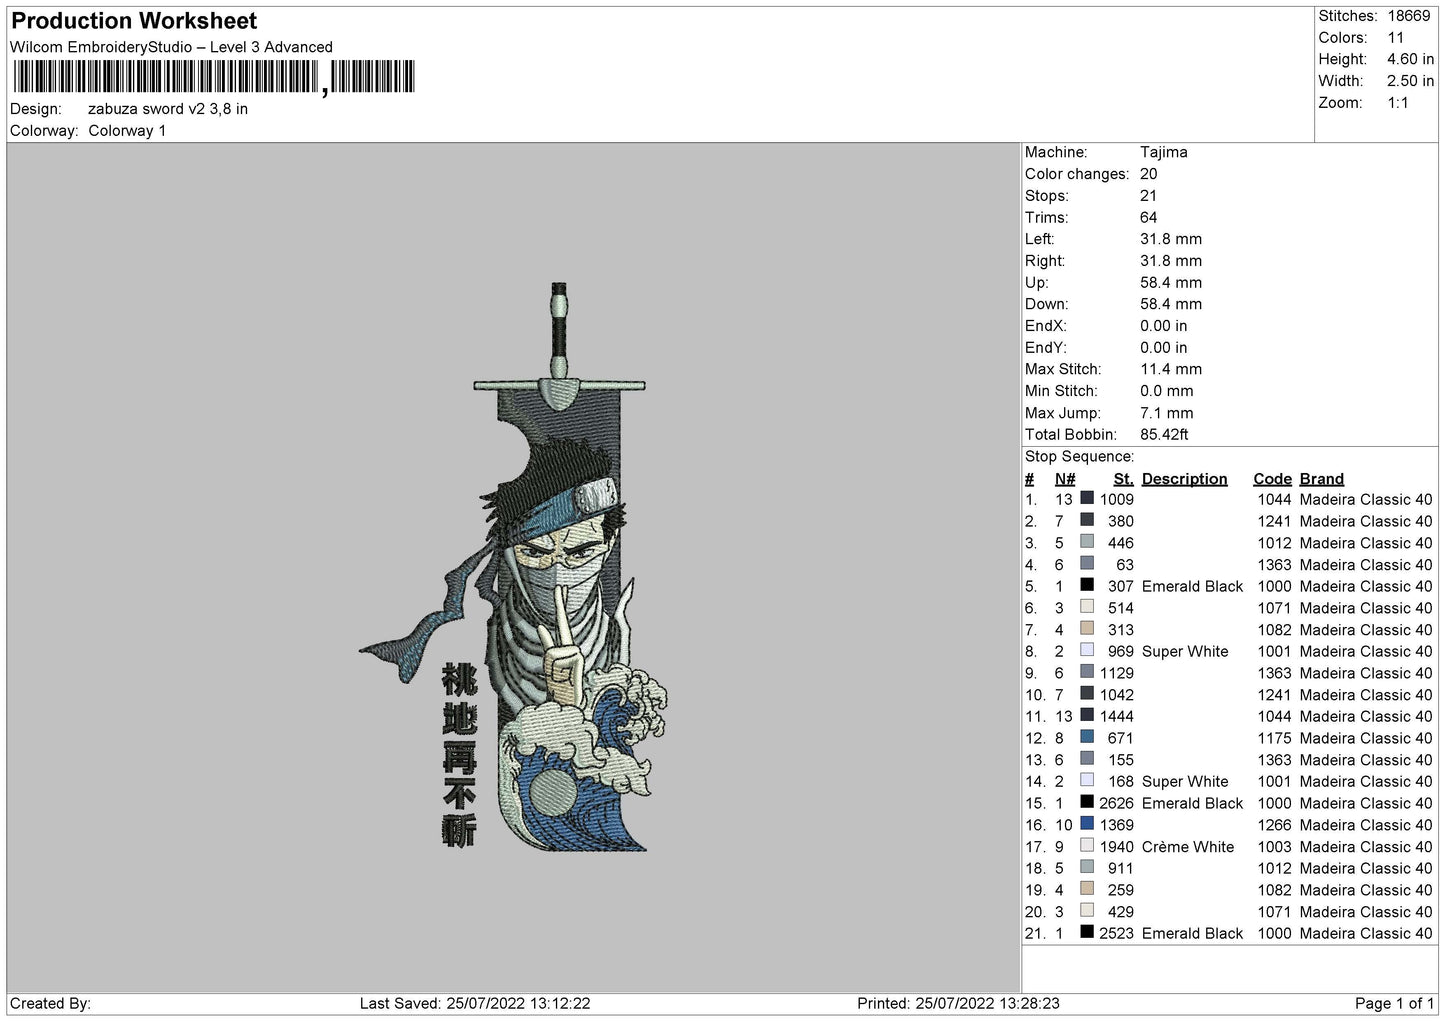Select the Stitches value "18669"
The height and width of the screenshot is (1021, 1445).
pos(1409,16)
